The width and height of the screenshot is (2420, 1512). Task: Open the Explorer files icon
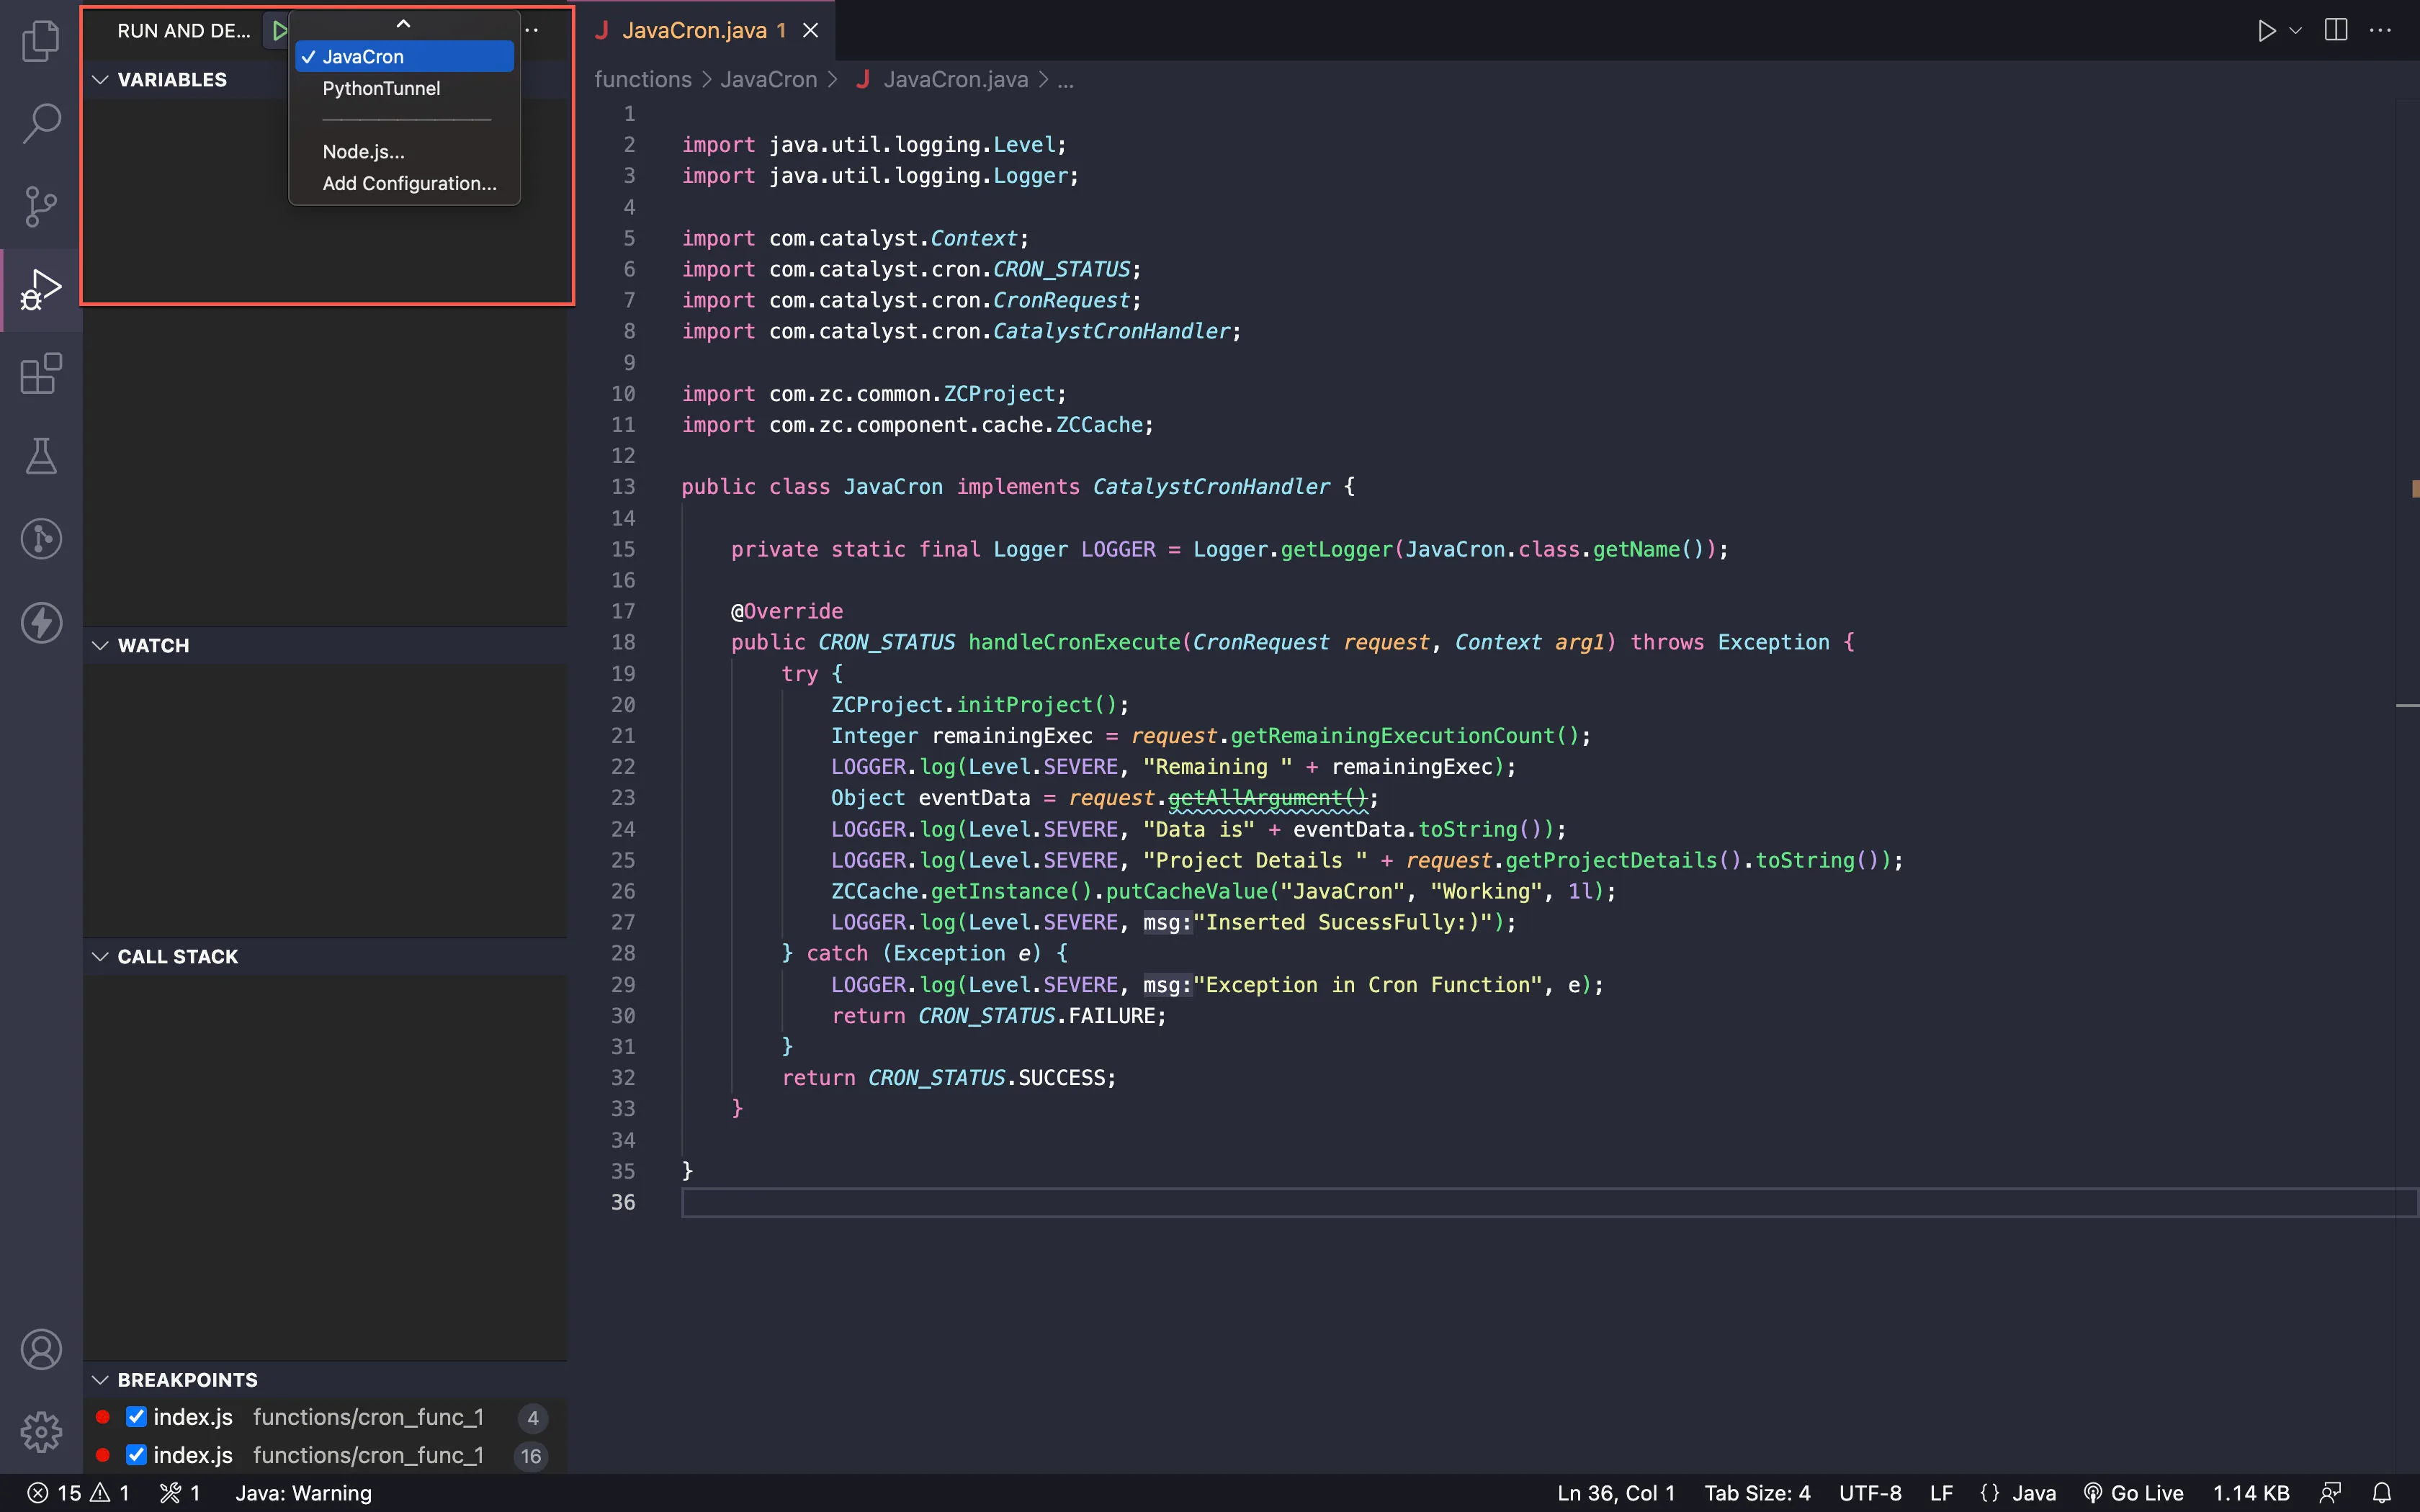pos(41,41)
